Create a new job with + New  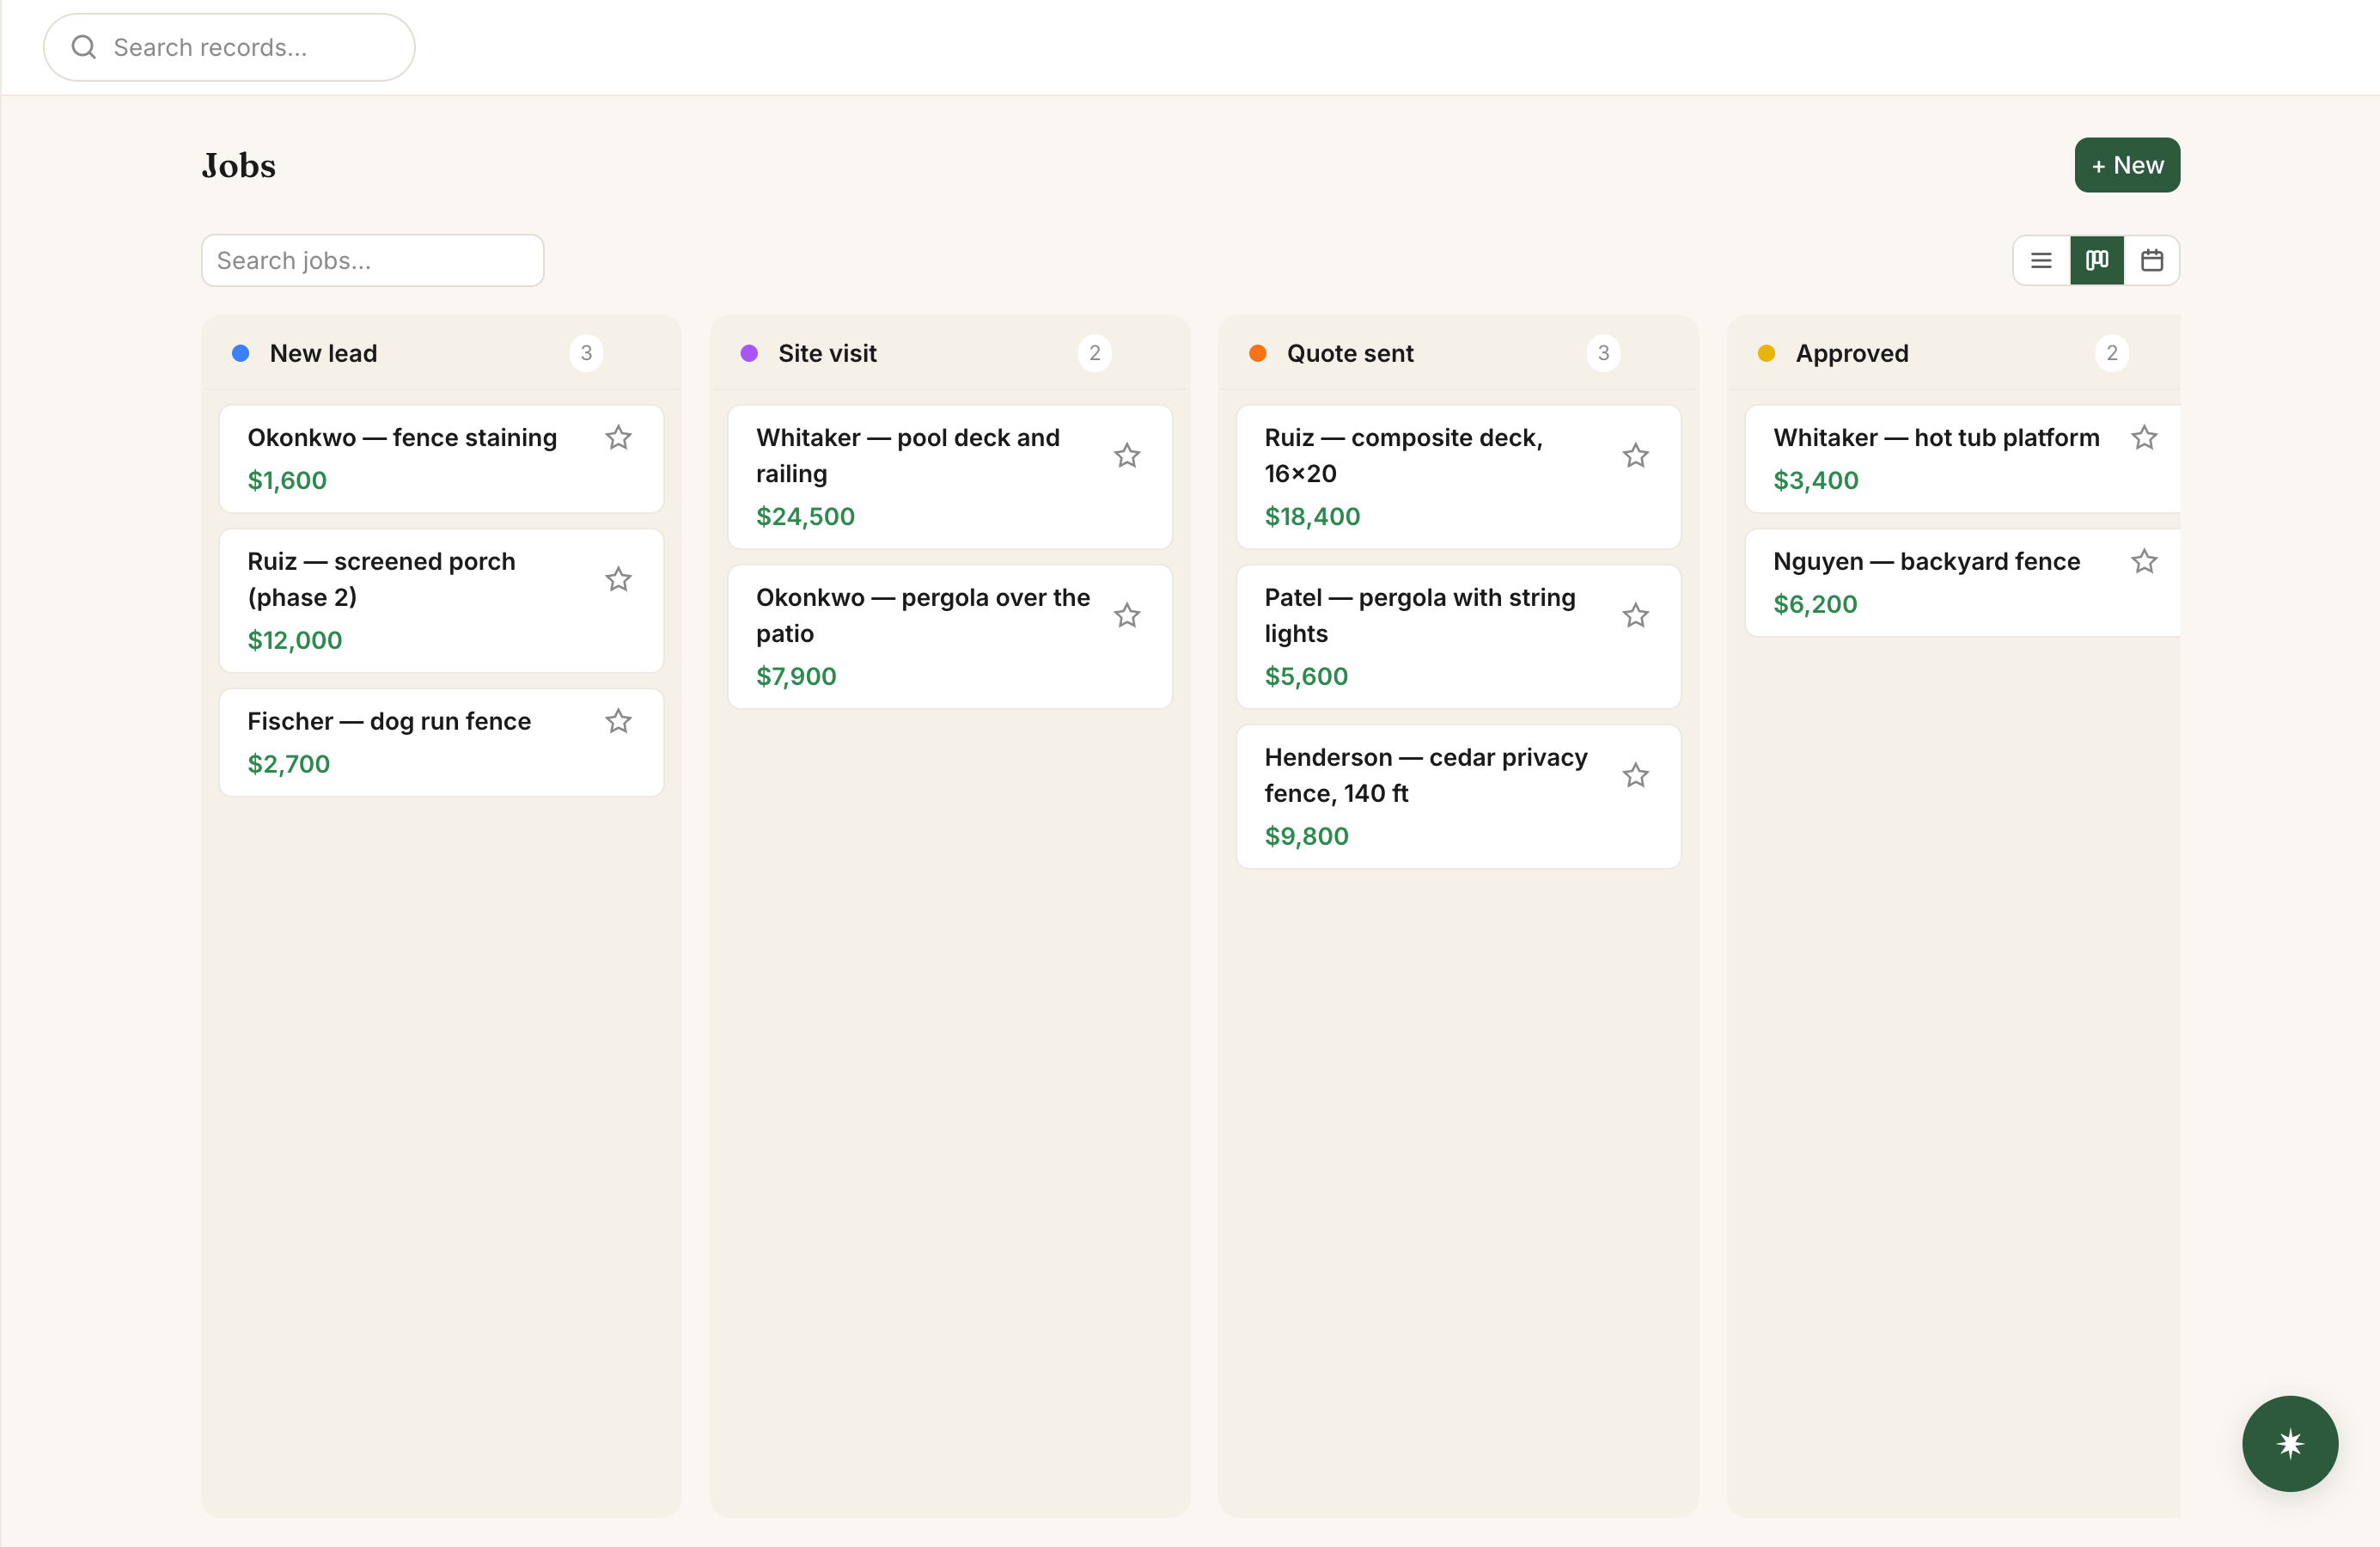(x=2127, y=165)
